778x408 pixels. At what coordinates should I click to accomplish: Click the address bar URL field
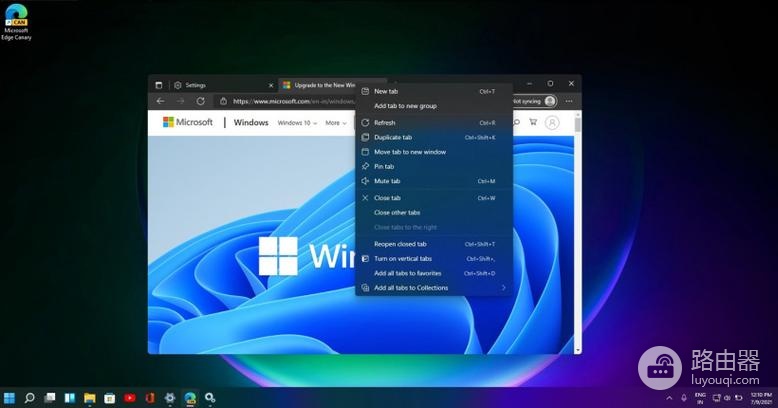pyautogui.click(x=294, y=101)
